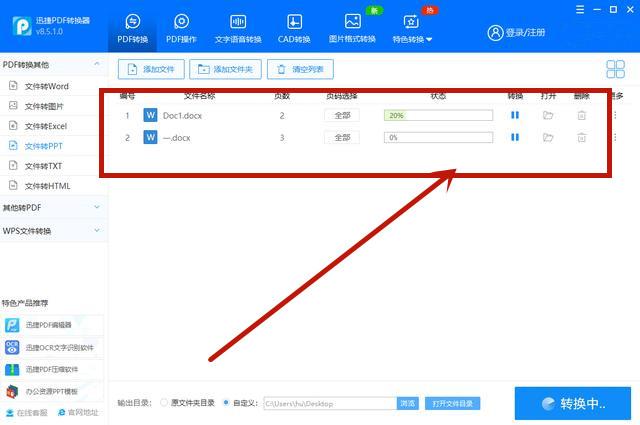Switch to 文字语音转换 tab
The width and height of the screenshot is (640, 425).
[238, 29]
